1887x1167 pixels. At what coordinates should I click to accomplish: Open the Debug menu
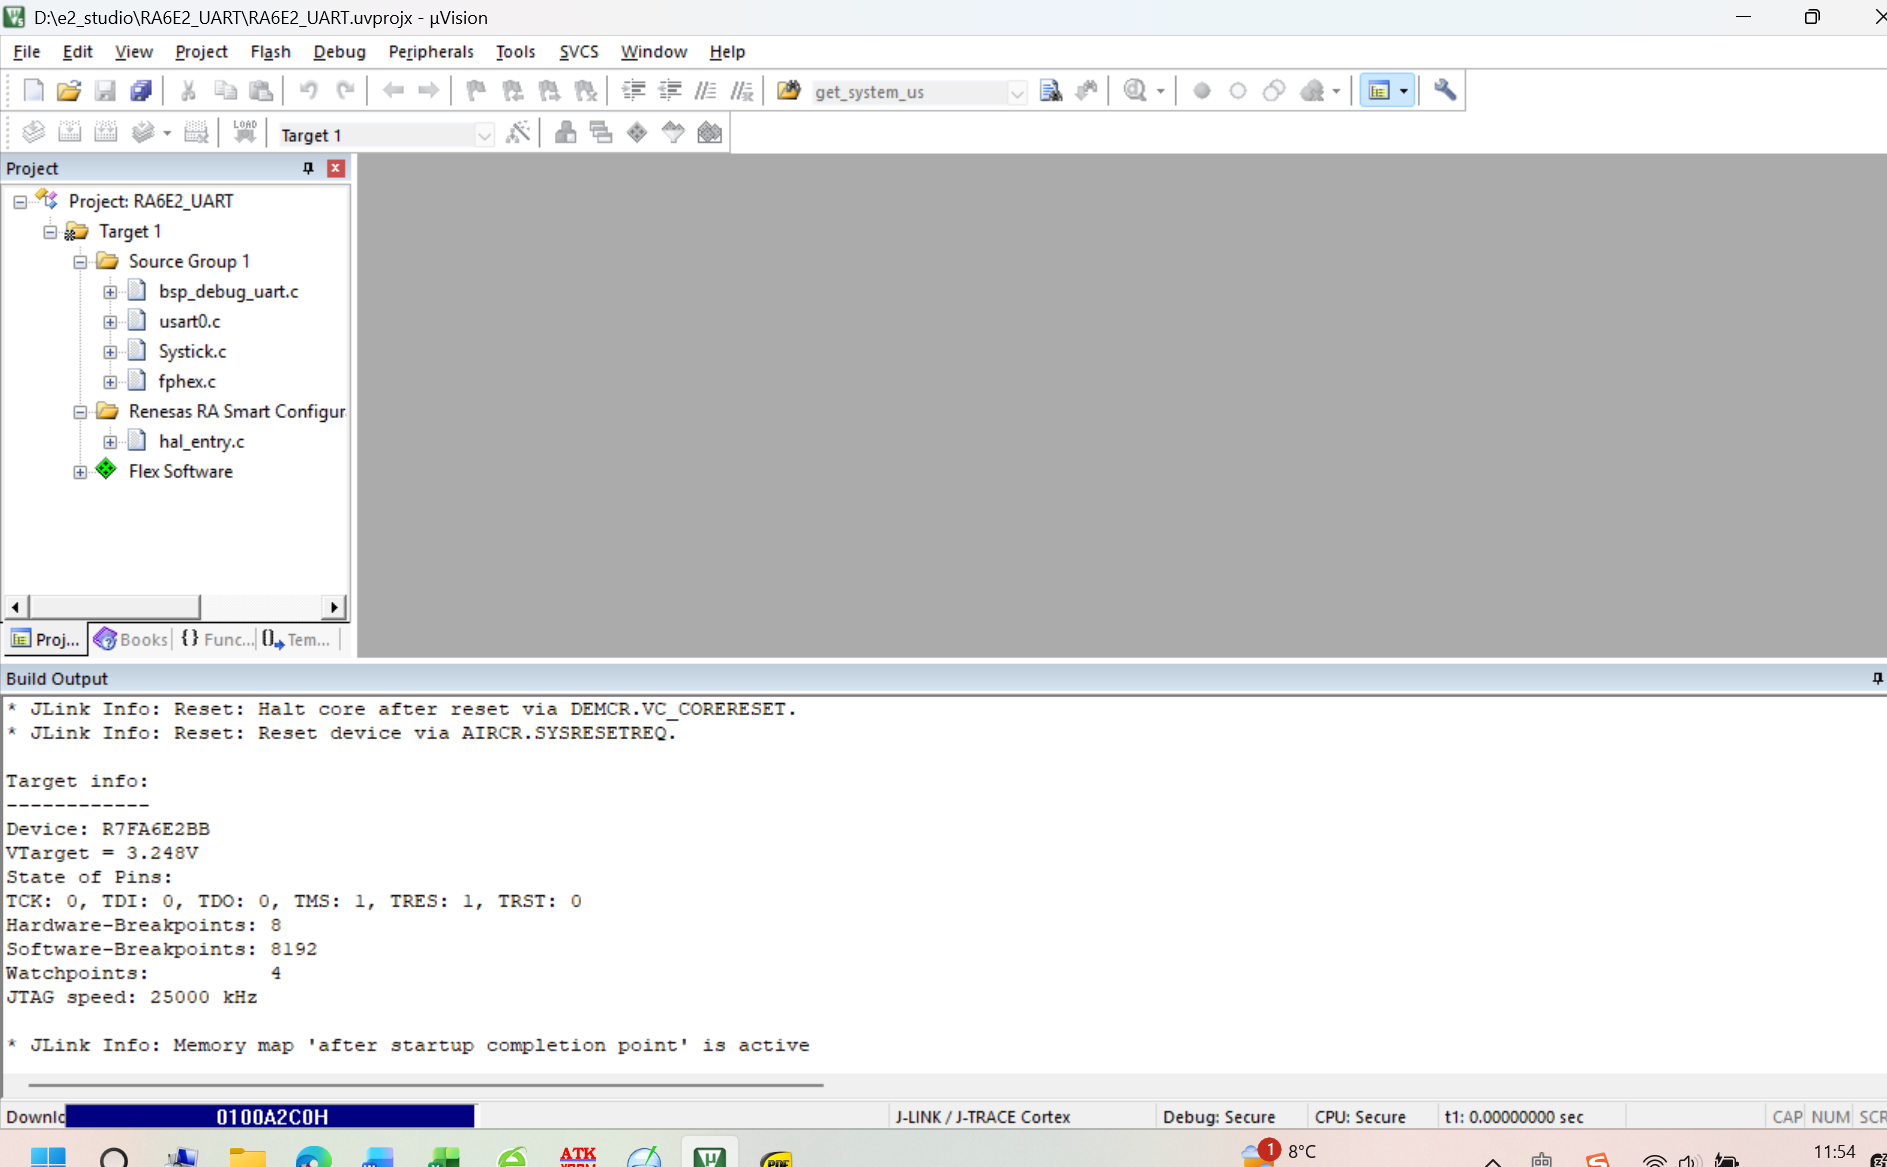(339, 52)
